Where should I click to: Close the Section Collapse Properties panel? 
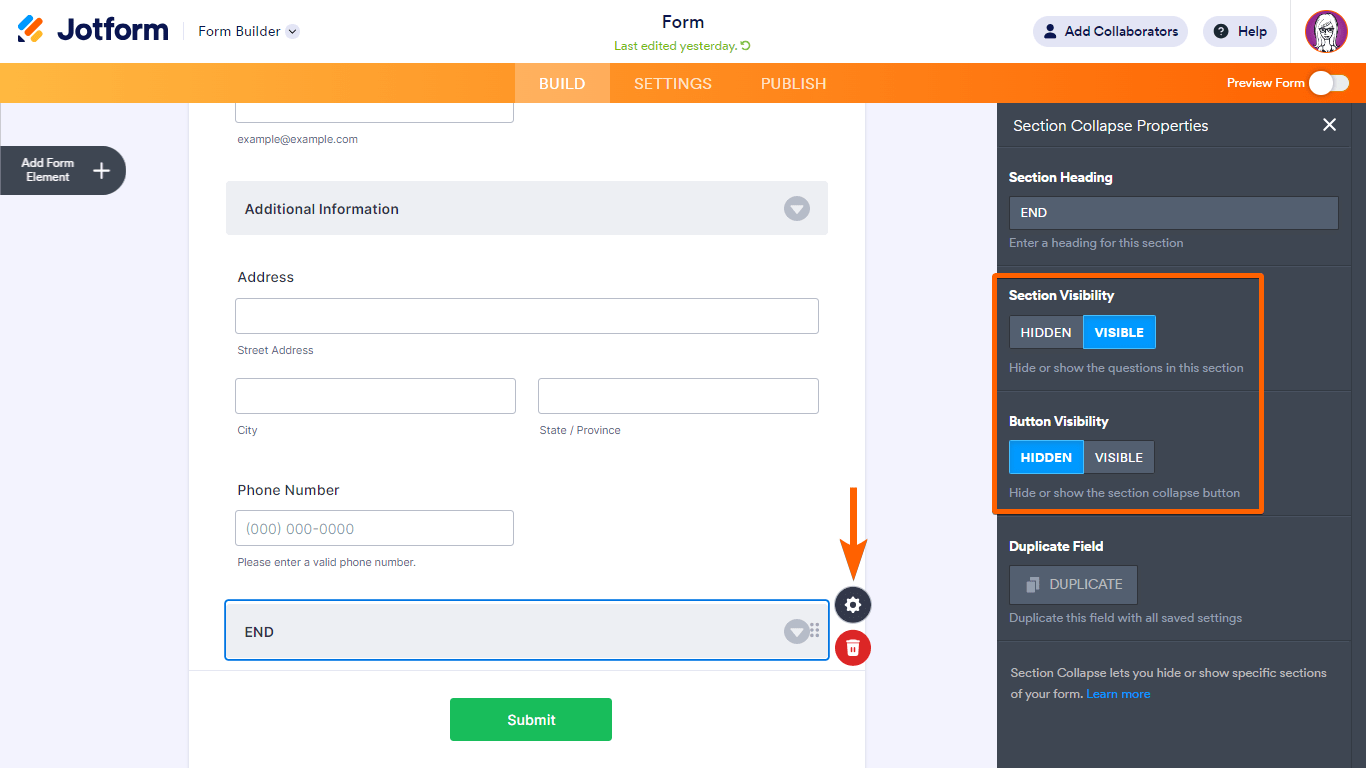1329,125
